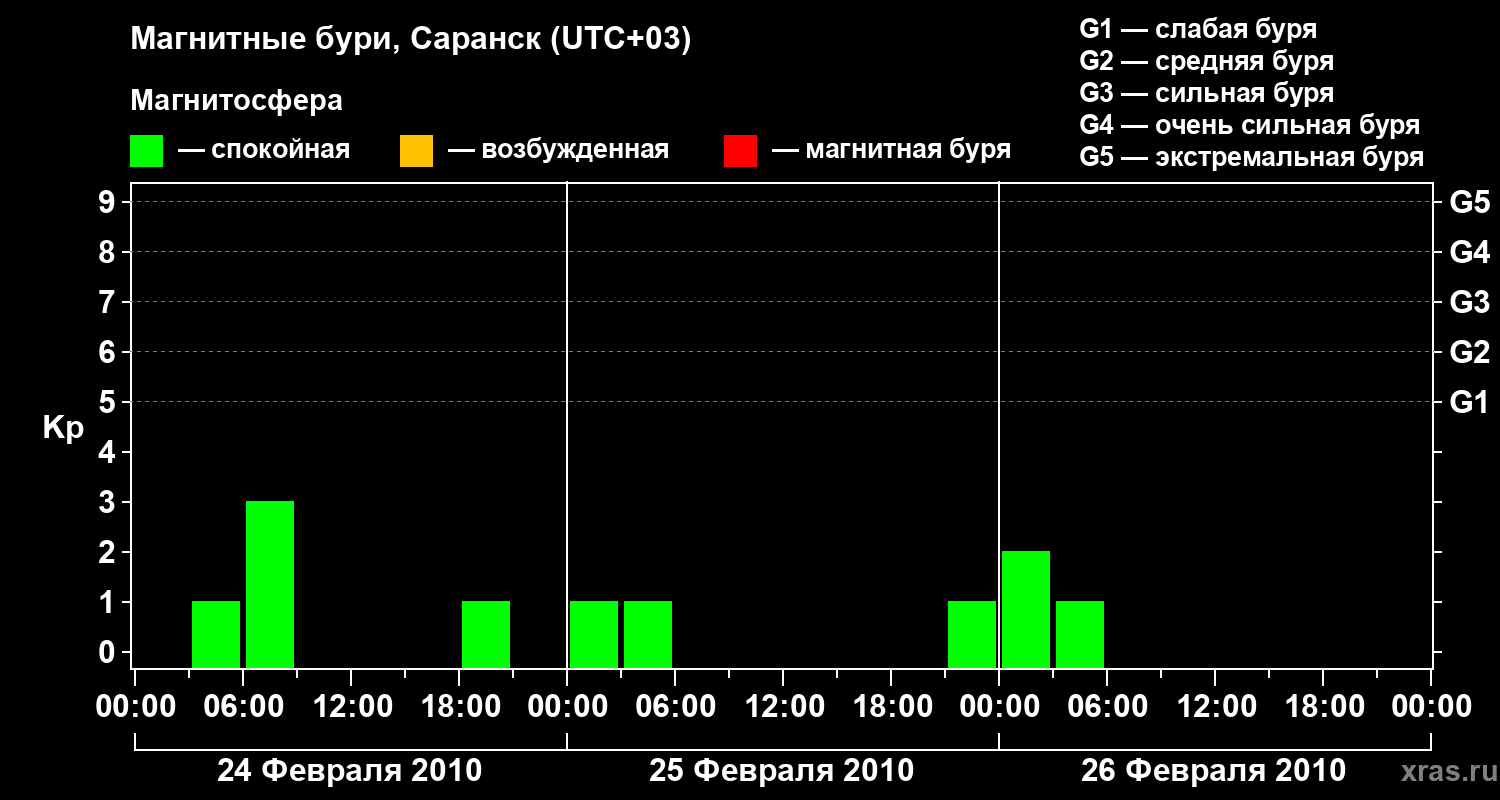Screen dimensions: 1500x800
Task: Click the '26 Февраля 2010' date label
Action: (x=1214, y=771)
